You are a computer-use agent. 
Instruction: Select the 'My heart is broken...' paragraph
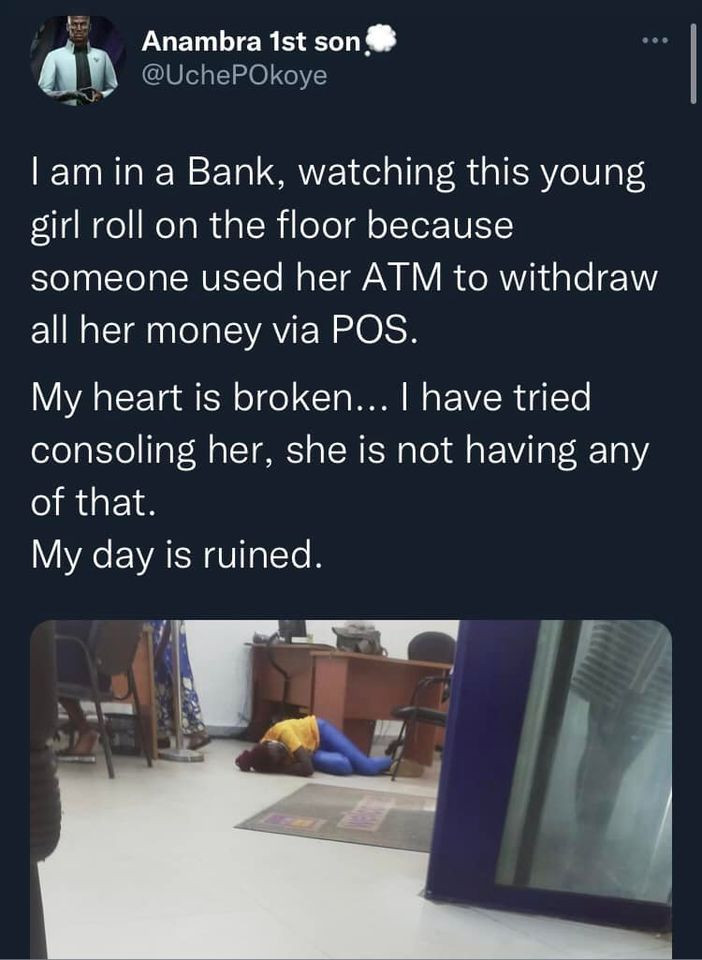(x=340, y=449)
